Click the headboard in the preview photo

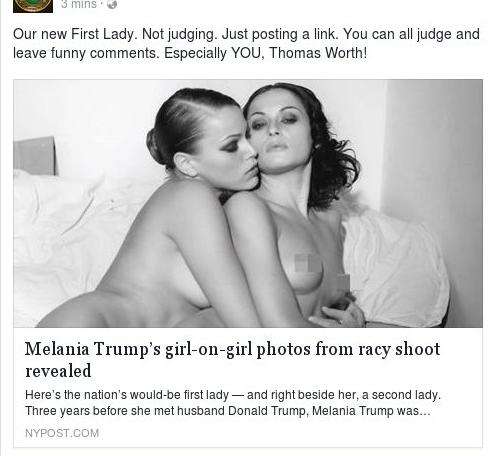34,156
